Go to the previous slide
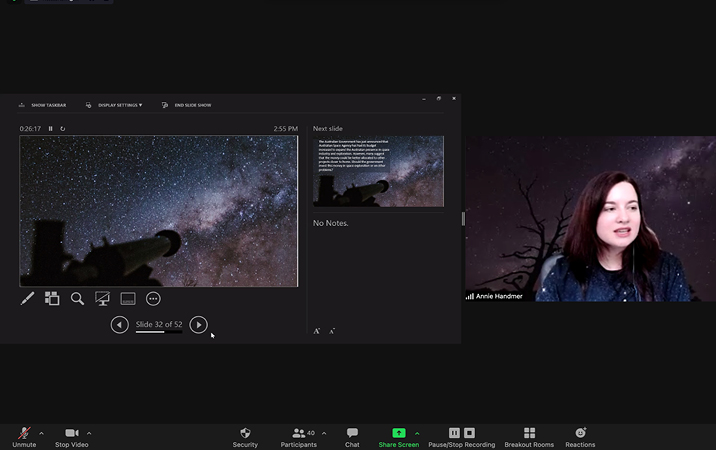The image size is (716, 450). 120,325
